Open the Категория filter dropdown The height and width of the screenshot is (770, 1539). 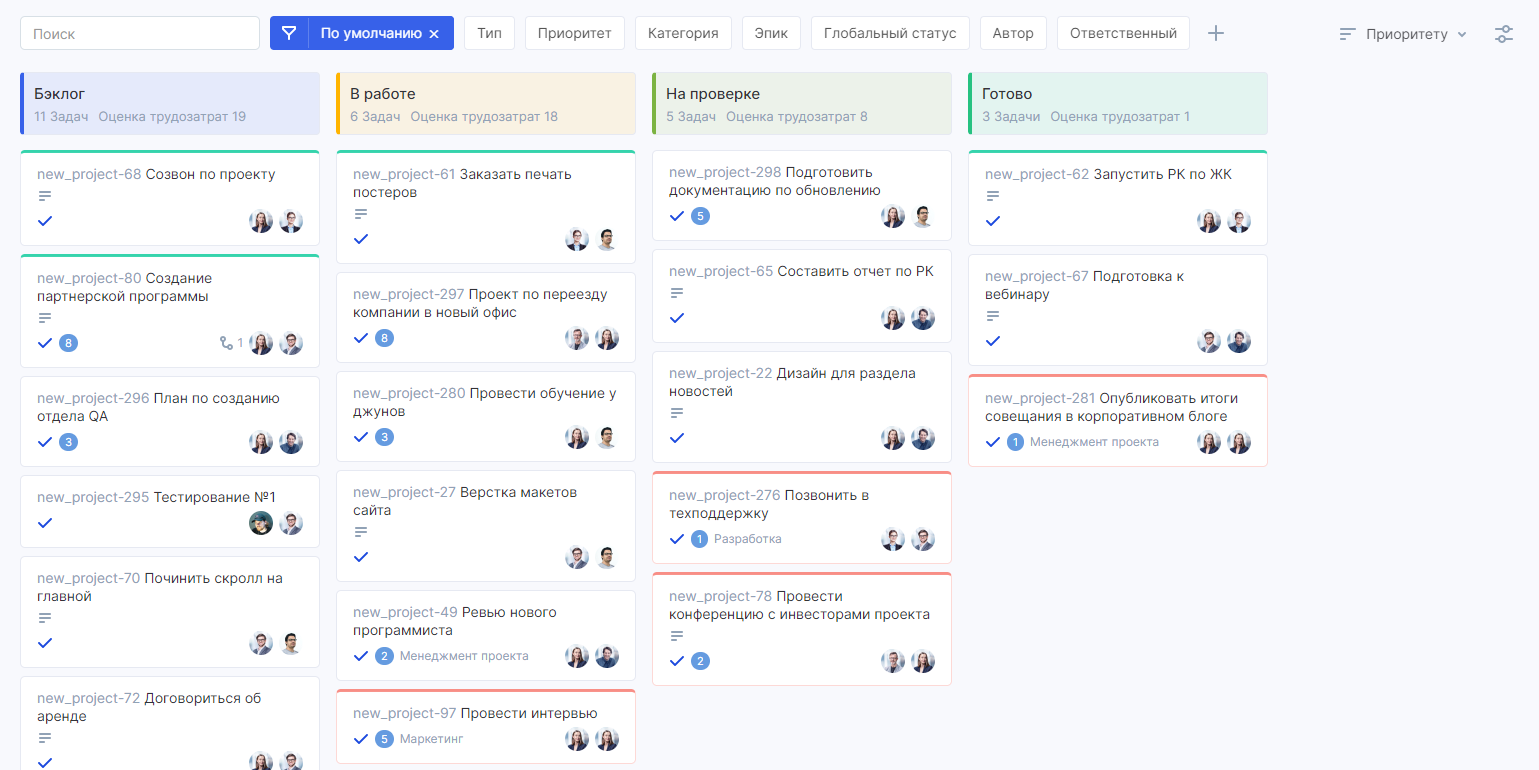click(683, 33)
